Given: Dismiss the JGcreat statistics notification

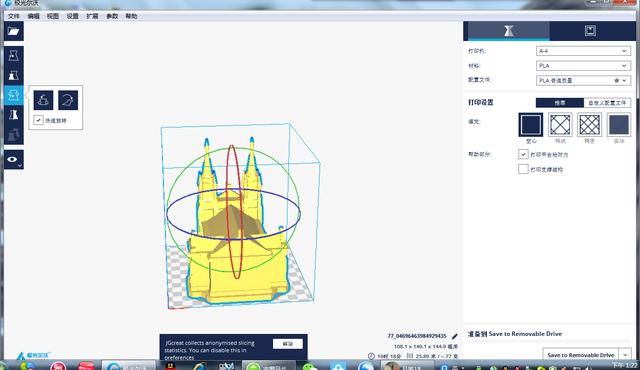Looking at the screenshot, I should [288, 344].
